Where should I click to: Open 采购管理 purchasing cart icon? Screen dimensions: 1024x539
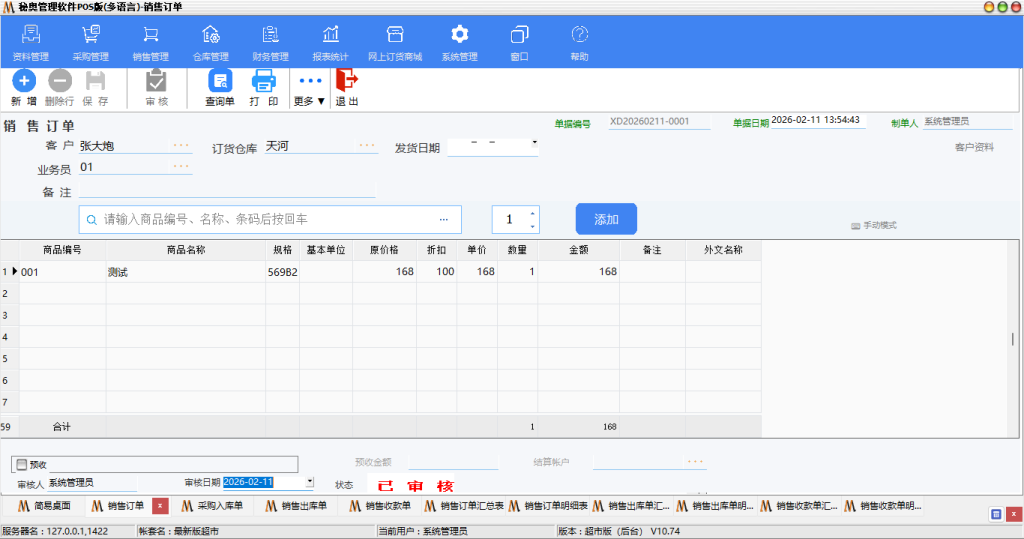point(91,36)
